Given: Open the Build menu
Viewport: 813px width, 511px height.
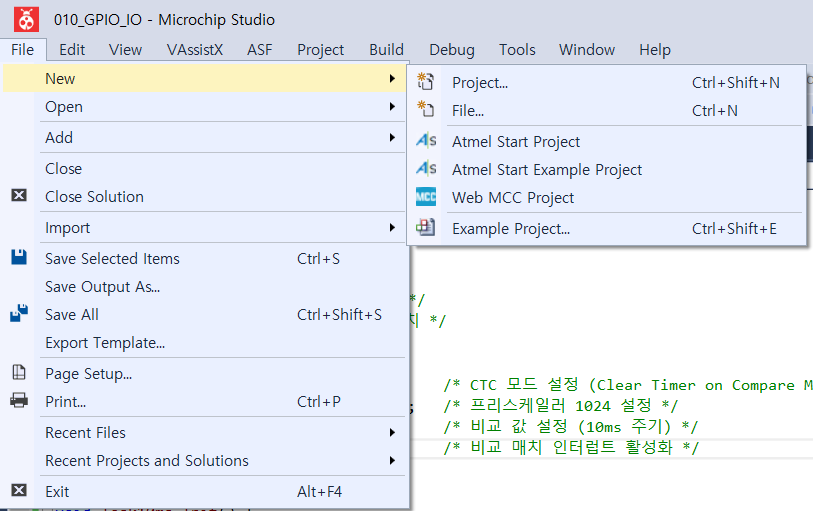Looking at the screenshot, I should click(x=386, y=50).
